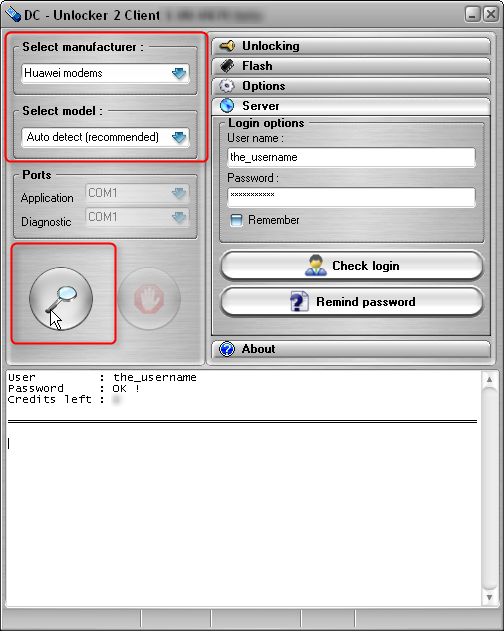Click the log scrollbar down arrow
Image resolution: width=504 pixels, height=631 pixels.
pyautogui.click(x=490, y=598)
